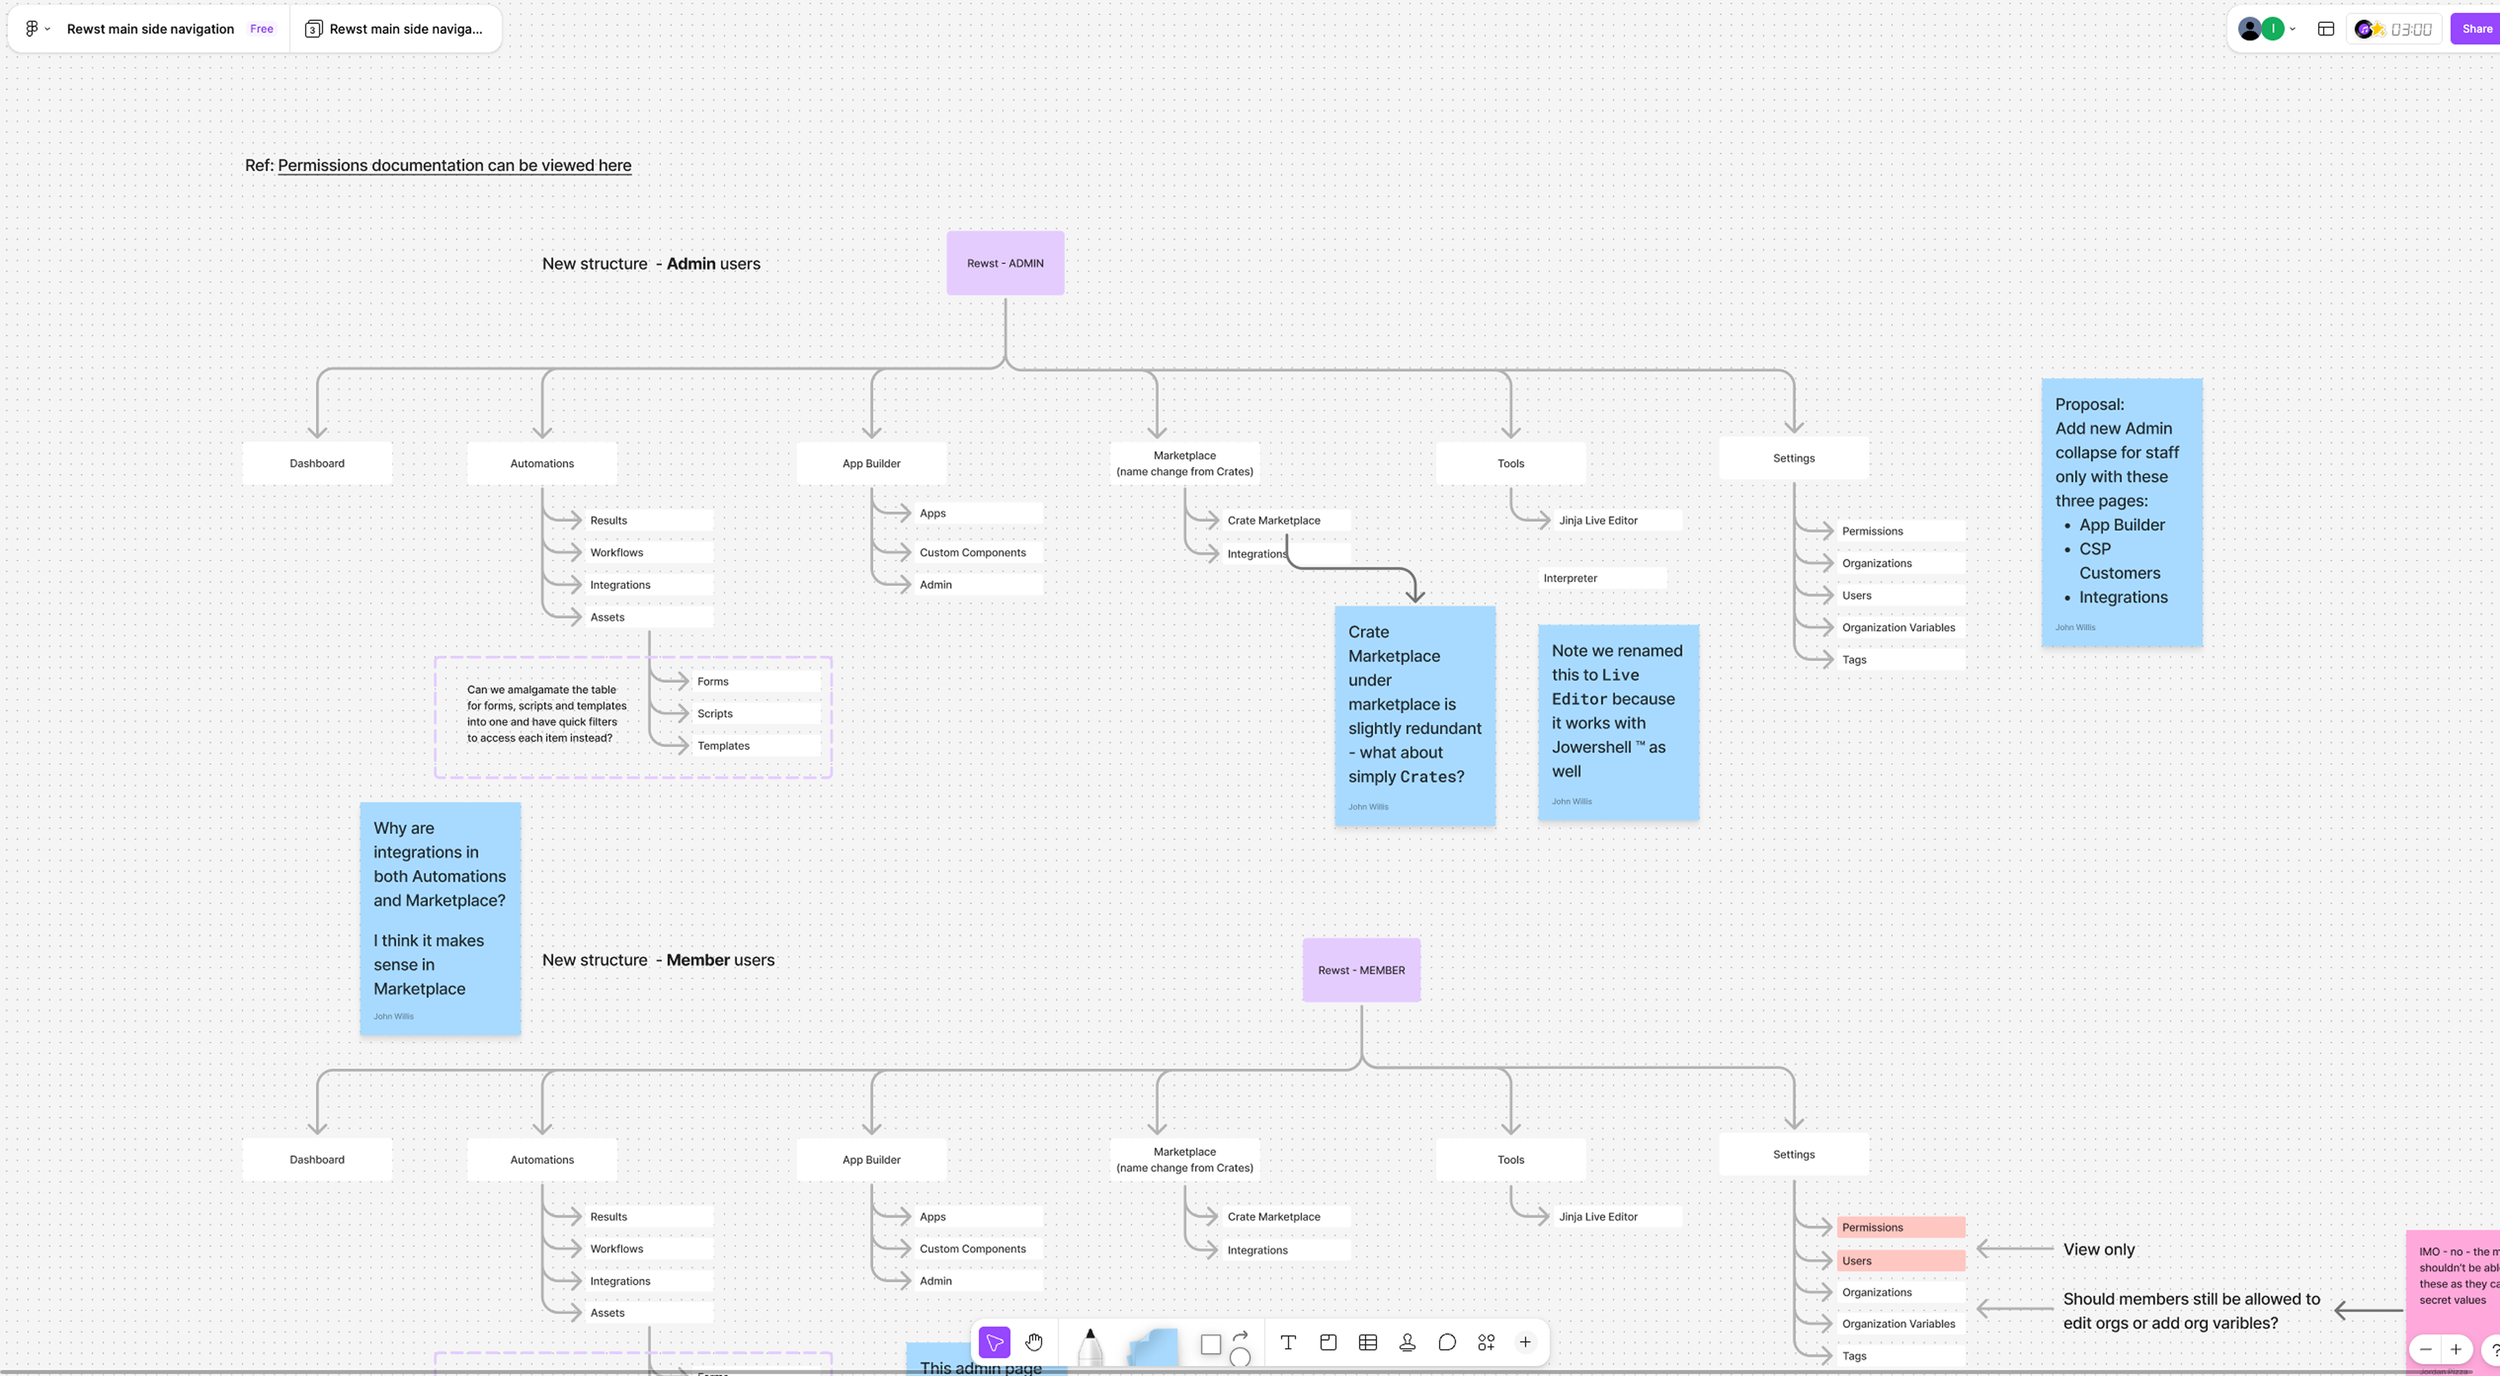
Task: Toggle the layout view panel icon
Action: tap(2326, 29)
